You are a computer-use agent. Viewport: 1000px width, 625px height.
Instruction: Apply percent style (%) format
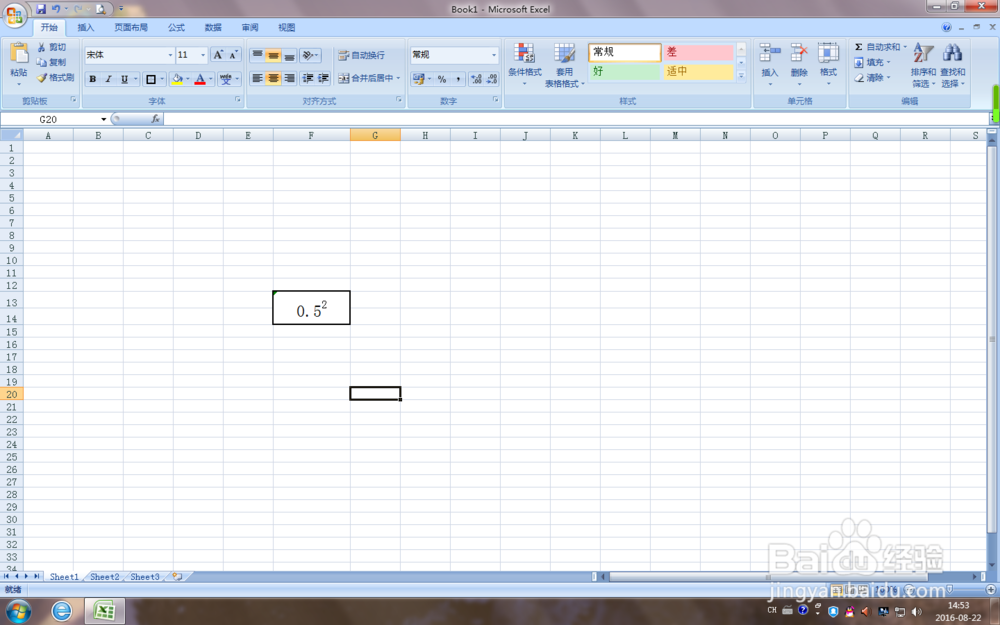(442, 78)
